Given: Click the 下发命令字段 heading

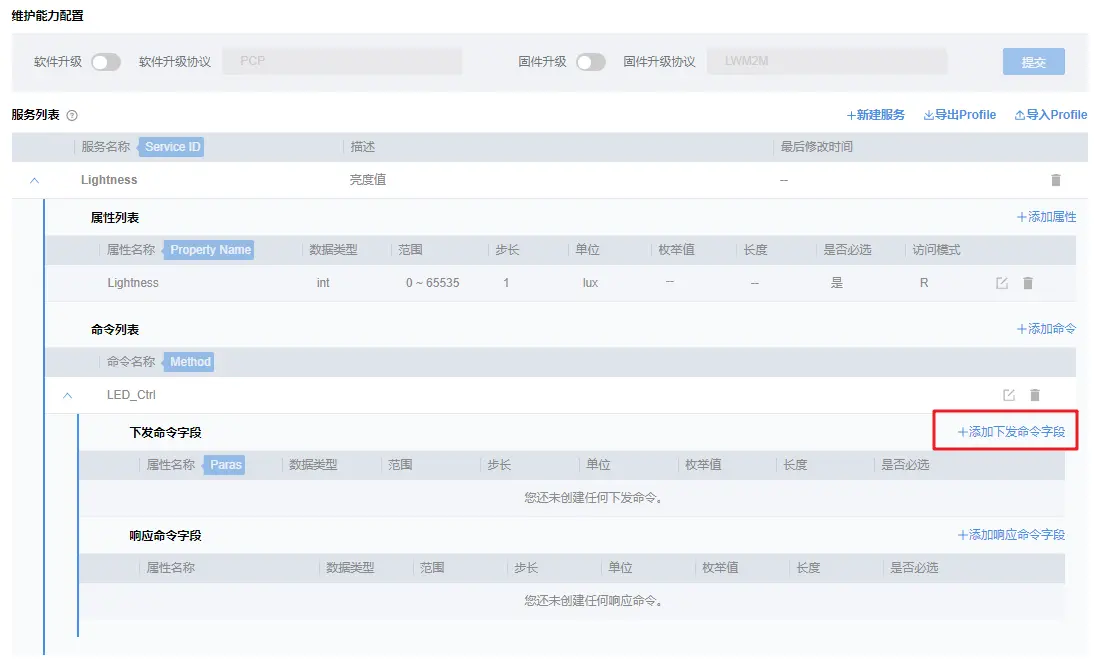Looking at the screenshot, I should [x=165, y=433].
